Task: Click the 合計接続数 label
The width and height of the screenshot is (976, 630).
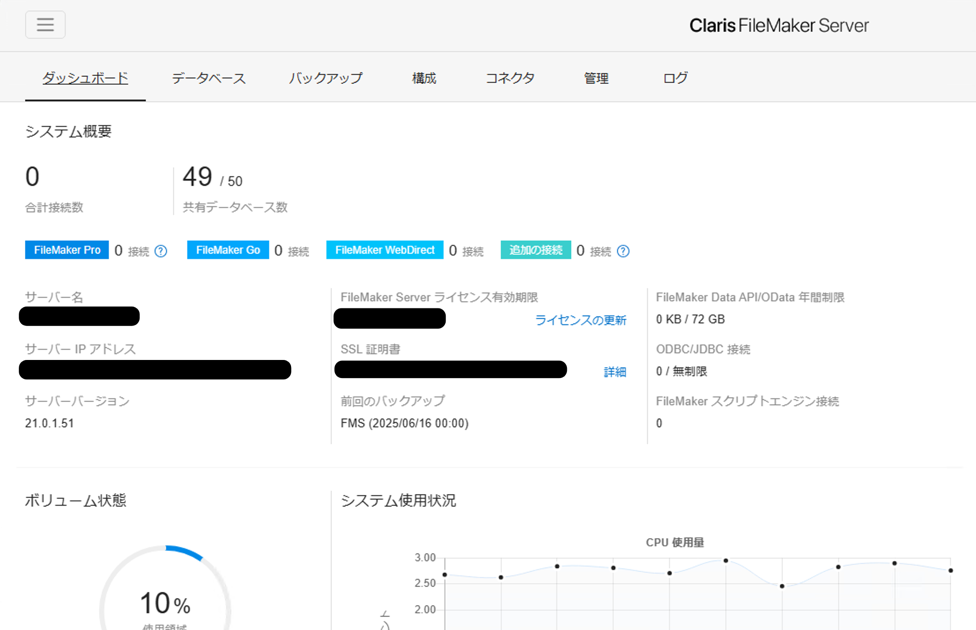Action: pyautogui.click(x=54, y=207)
